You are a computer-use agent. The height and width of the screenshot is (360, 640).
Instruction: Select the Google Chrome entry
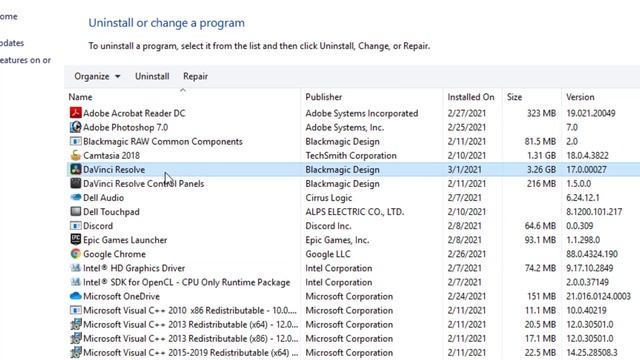coord(114,254)
